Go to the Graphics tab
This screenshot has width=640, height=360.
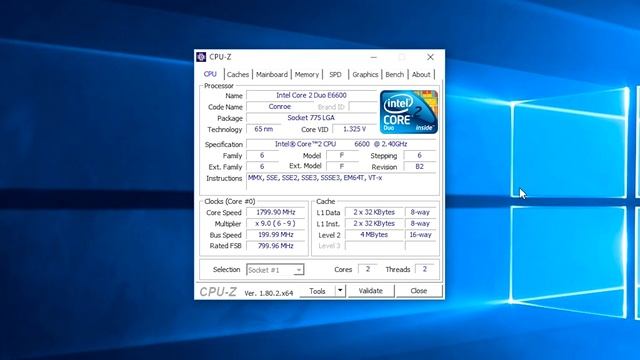[x=365, y=74]
